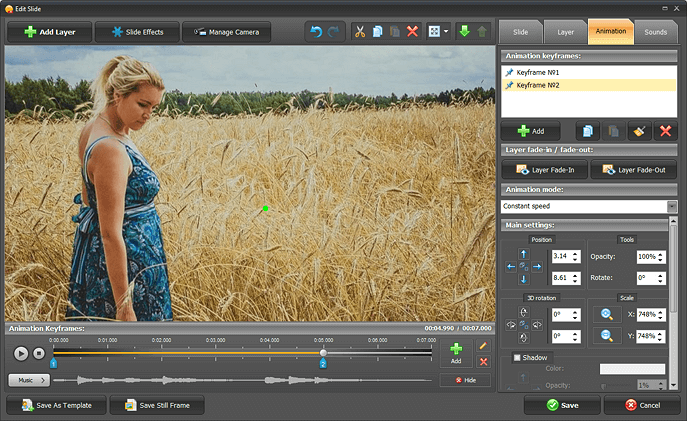687x421 pixels.
Task: Rotate 3D downward with bottom rotation icon
Action: click(524, 337)
